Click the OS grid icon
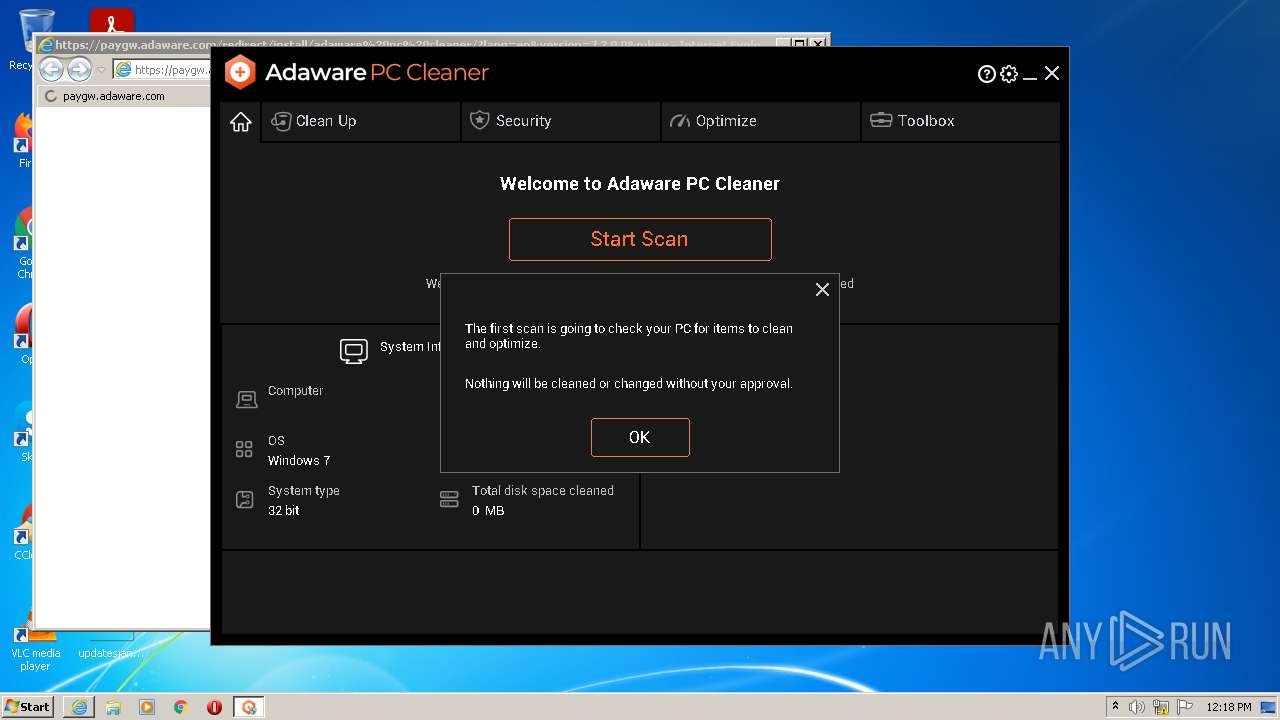 point(244,450)
